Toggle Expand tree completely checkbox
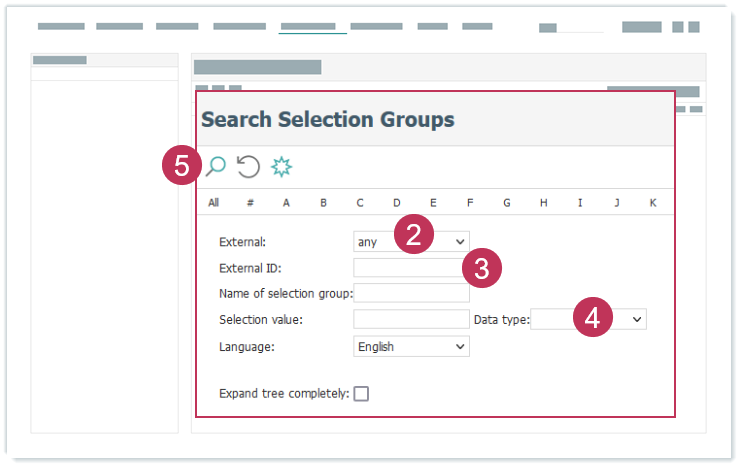Image resolution: width=741 pixels, height=468 pixels. click(361, 393)
